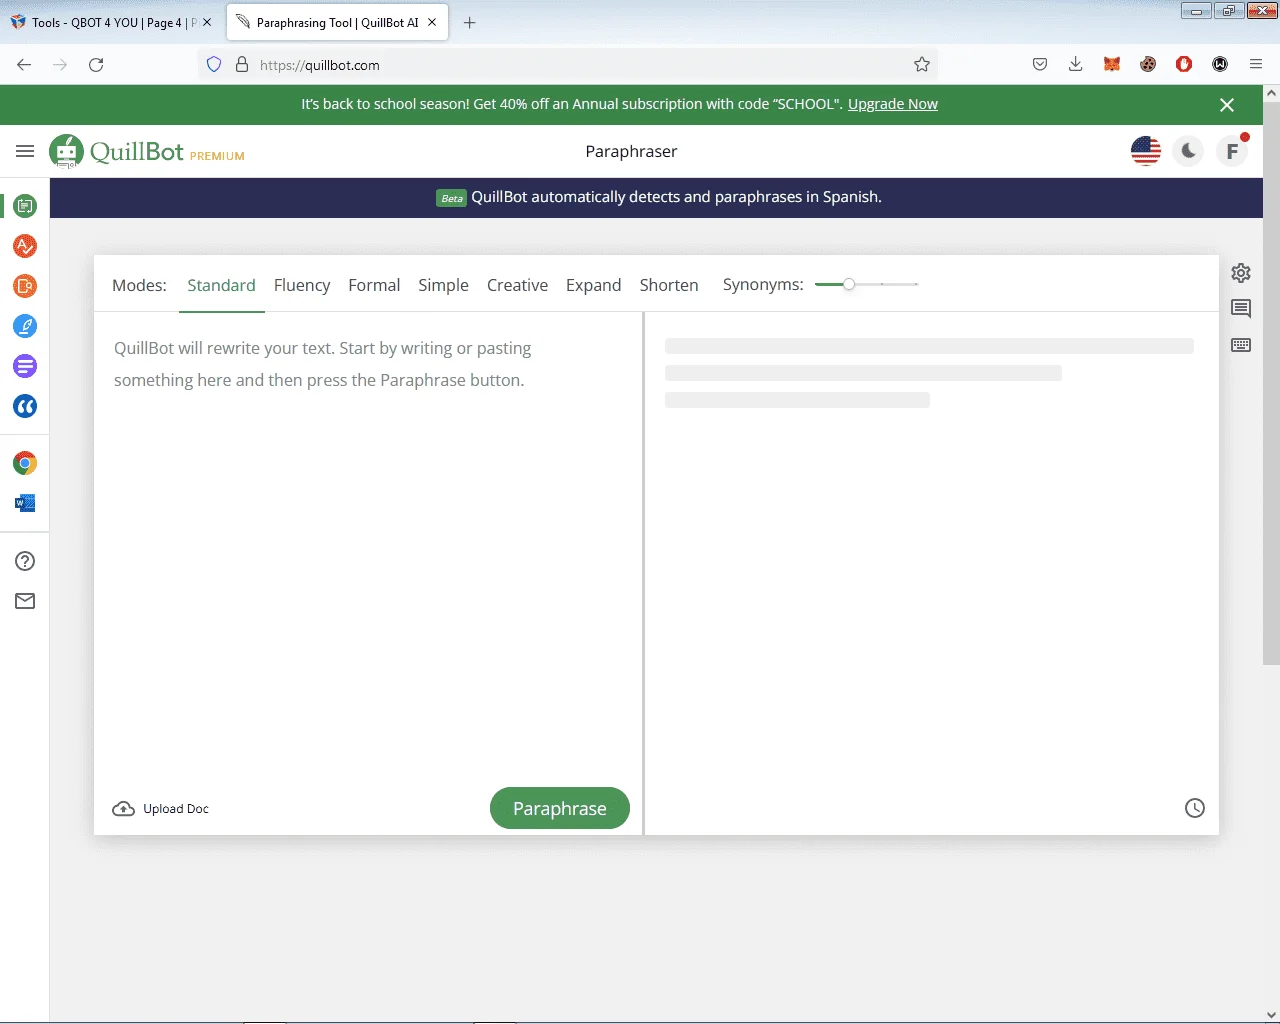Viewport: 1280px width, 1024px height.
Task: Open the feedback comment icon
Action: [1241, 308]
